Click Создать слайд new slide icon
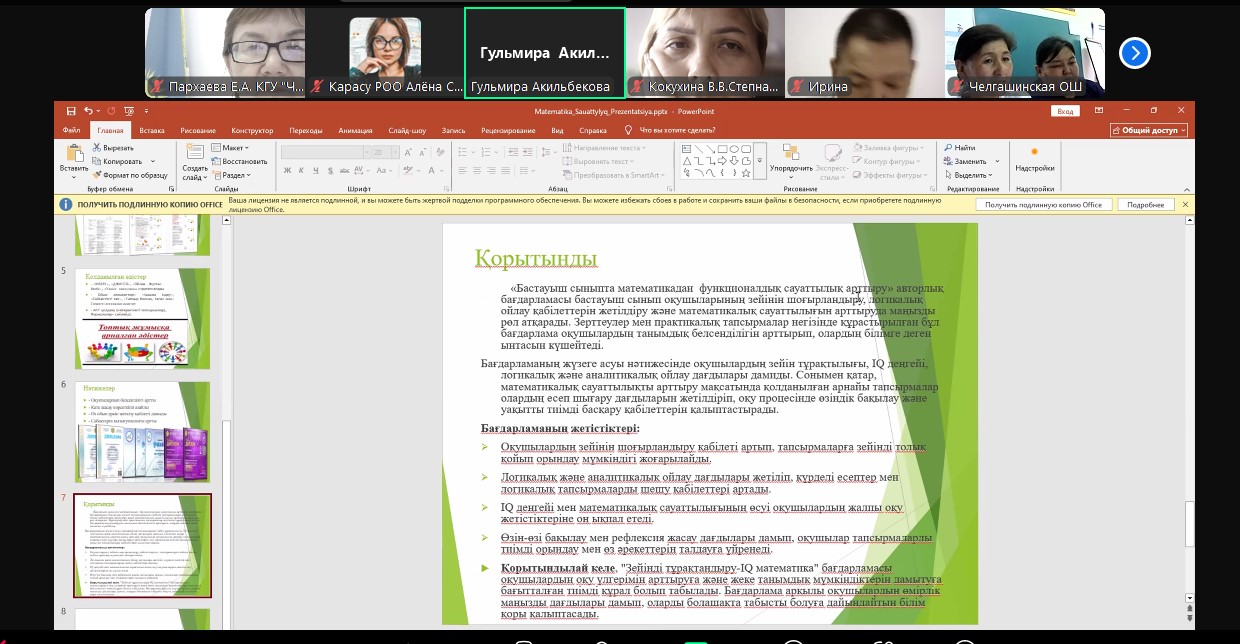The image size is (1240, 644). tap(195, 153)
